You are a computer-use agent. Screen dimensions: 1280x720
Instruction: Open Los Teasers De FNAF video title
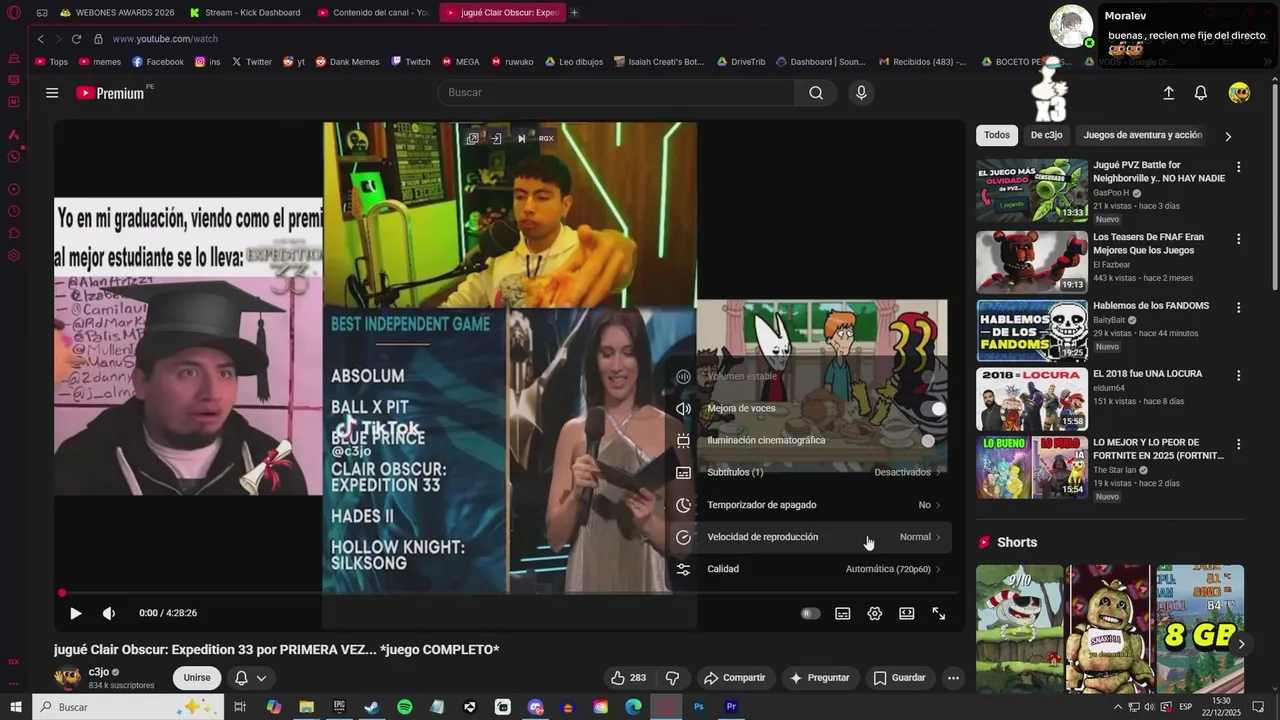click(1149, 243)
